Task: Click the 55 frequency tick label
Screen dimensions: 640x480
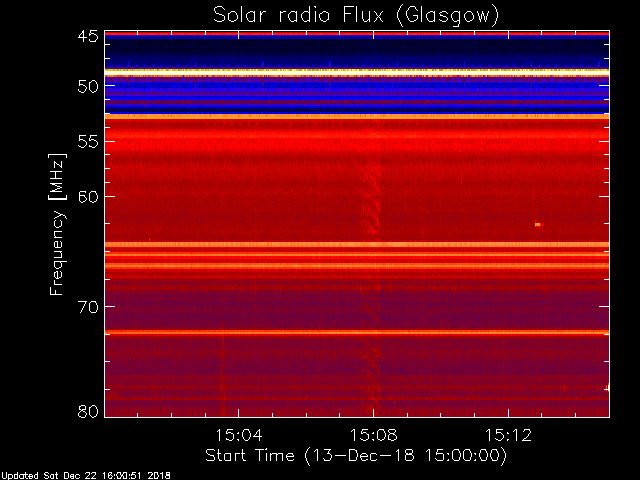Action: pyautogui.click(x=88, y=142)
